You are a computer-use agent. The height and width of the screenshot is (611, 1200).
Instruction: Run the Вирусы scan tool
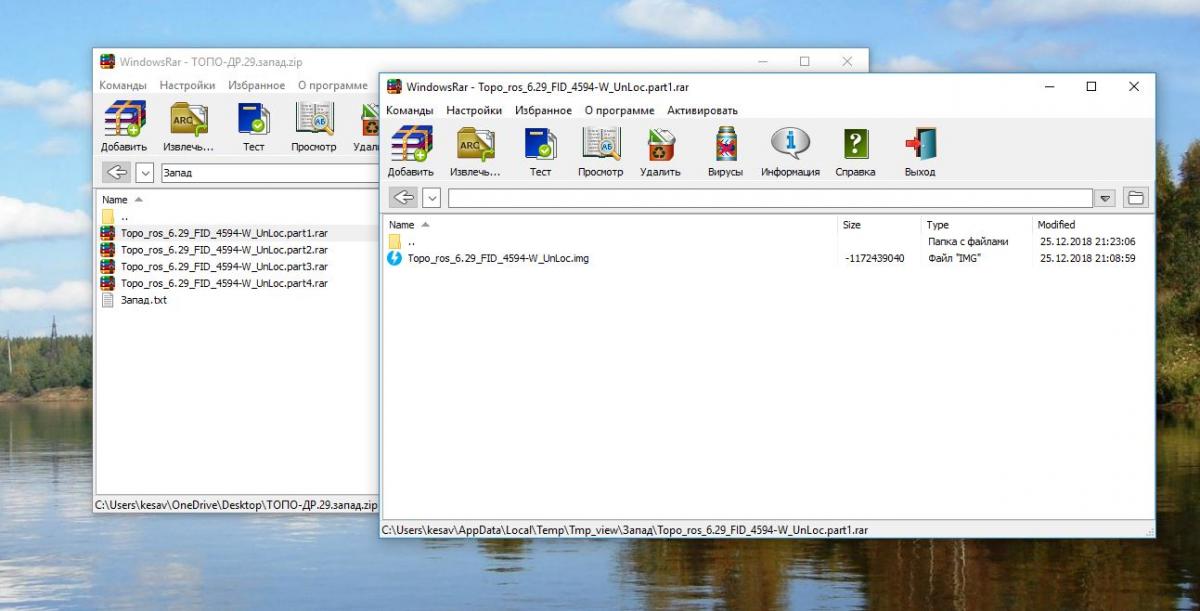[x=725, y=146]
